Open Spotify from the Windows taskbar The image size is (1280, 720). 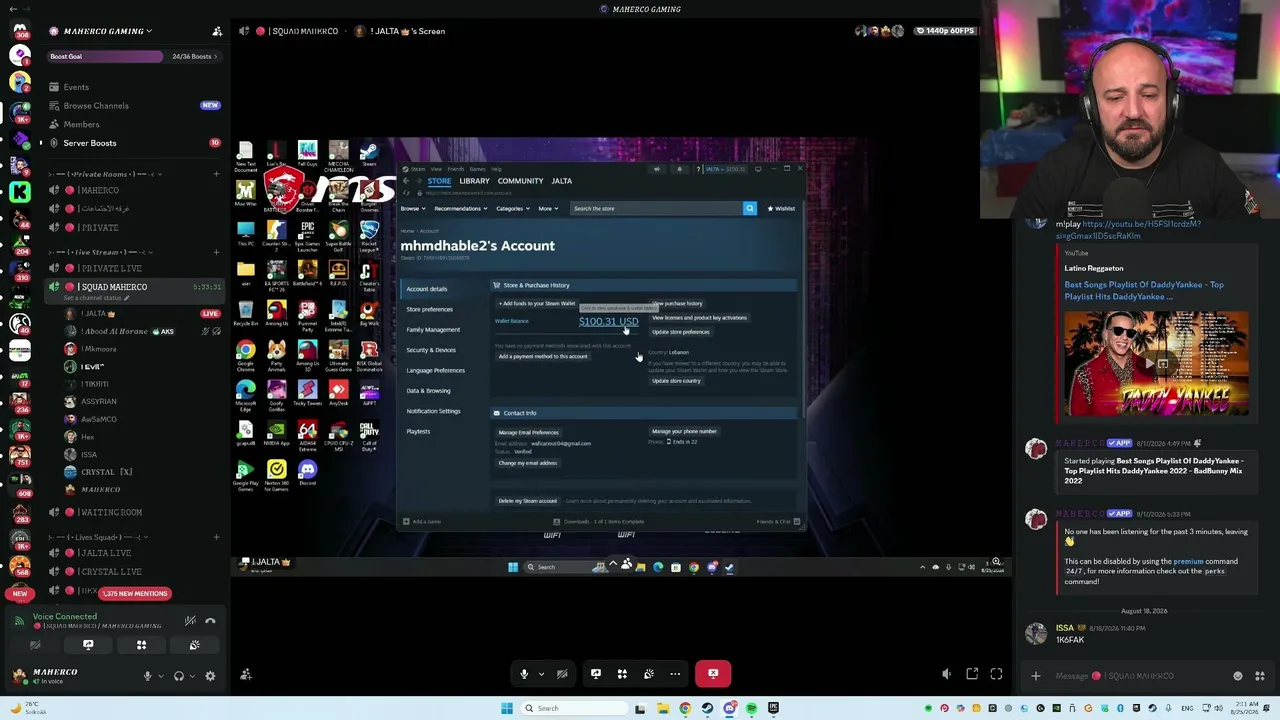click(x=751, y=708)
